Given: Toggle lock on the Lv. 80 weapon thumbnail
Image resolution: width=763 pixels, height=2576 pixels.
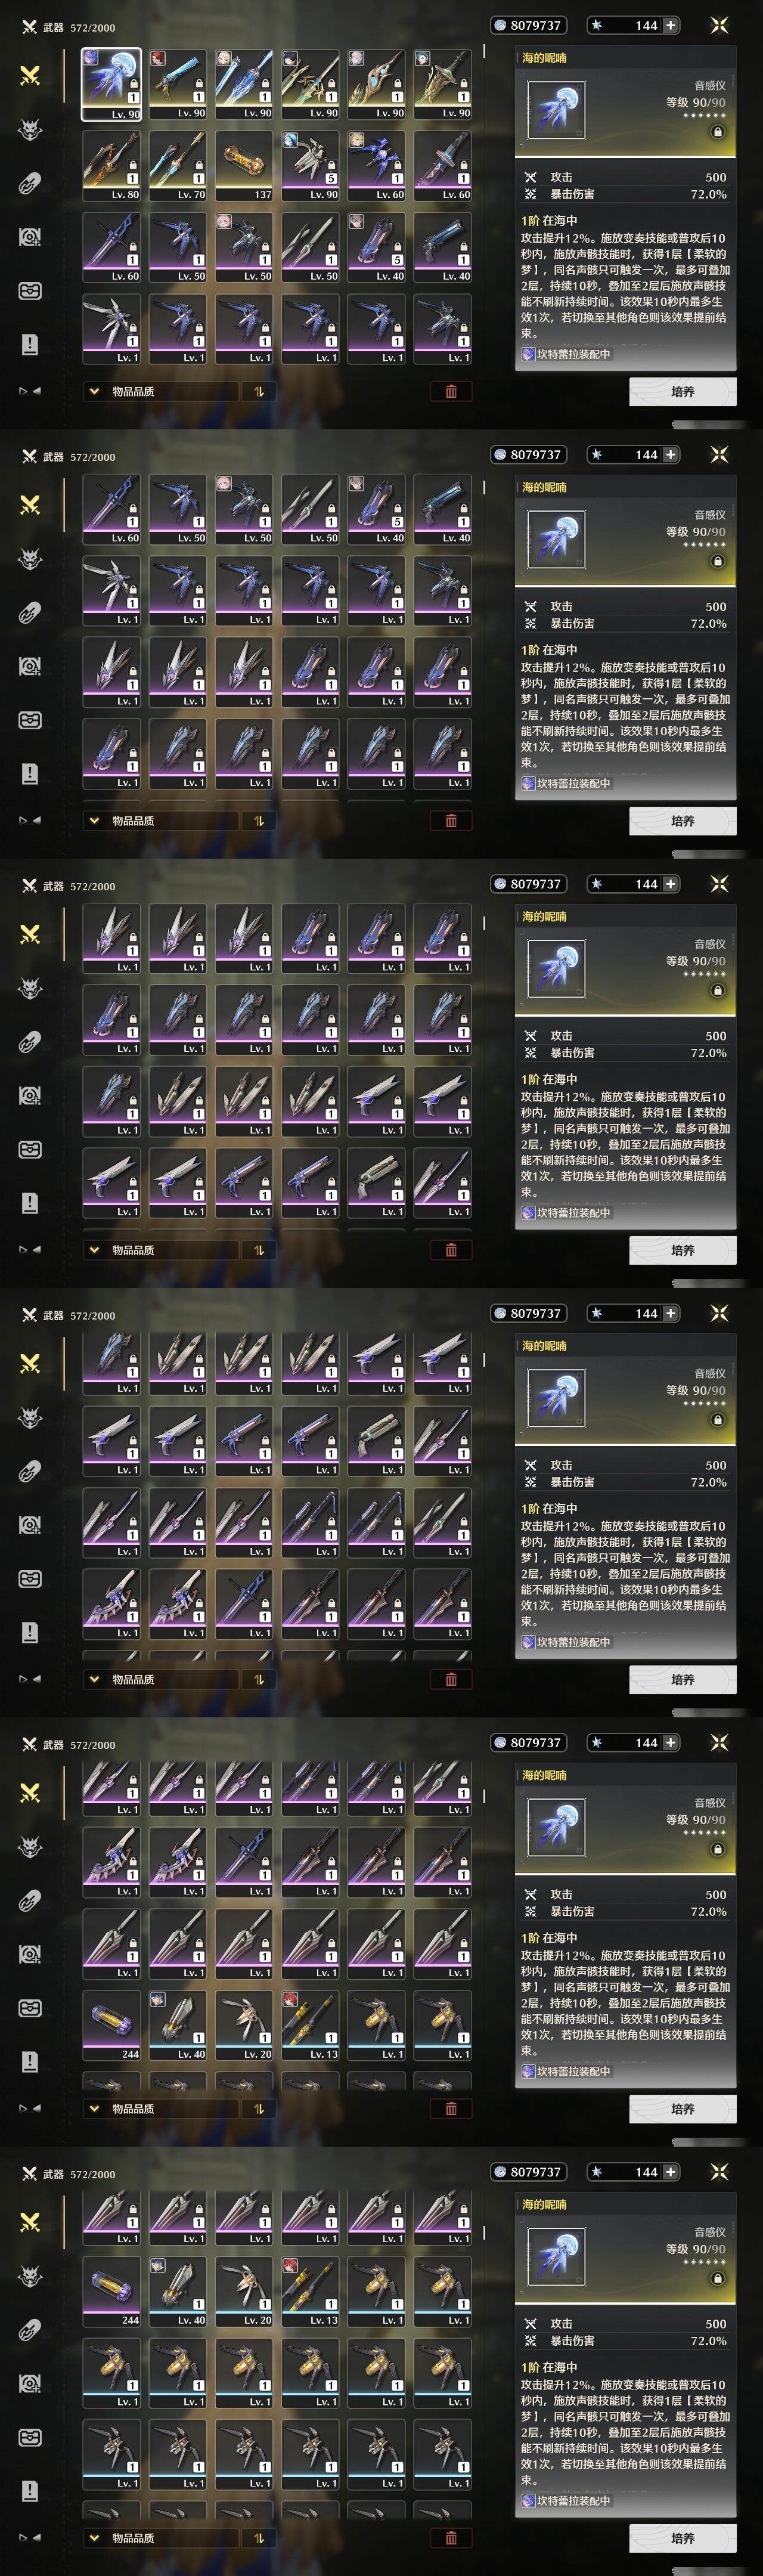Looking at the screenshot, I should [133, 164].
